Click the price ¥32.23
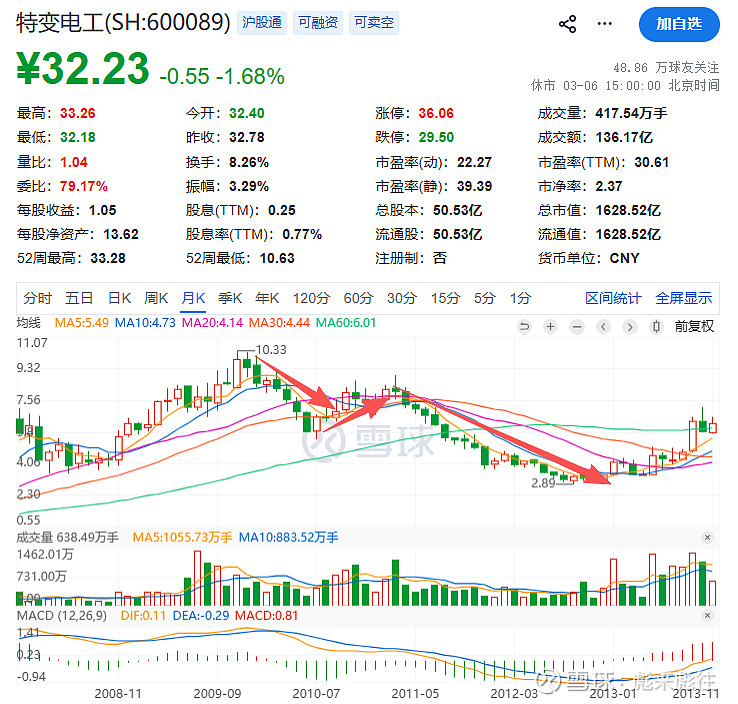Viewport: 738px width, 704px height. click(83, 69)
